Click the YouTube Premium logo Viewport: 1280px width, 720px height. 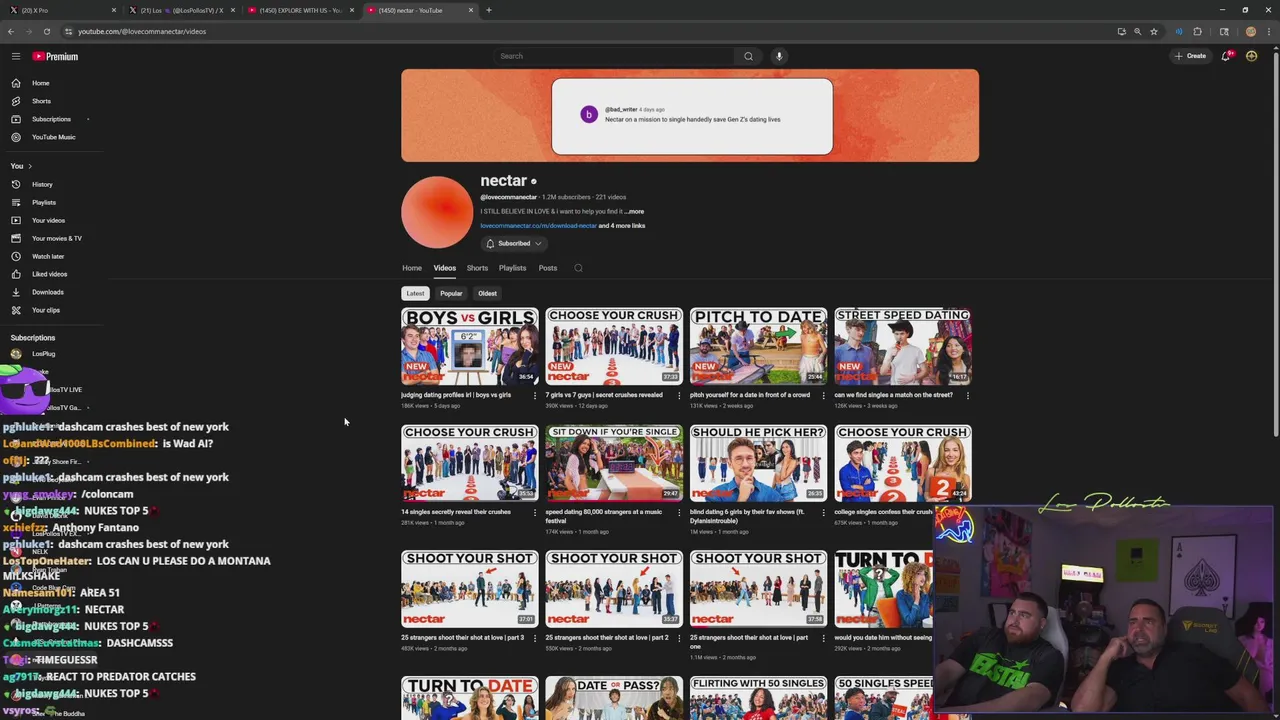pos(55,56)
